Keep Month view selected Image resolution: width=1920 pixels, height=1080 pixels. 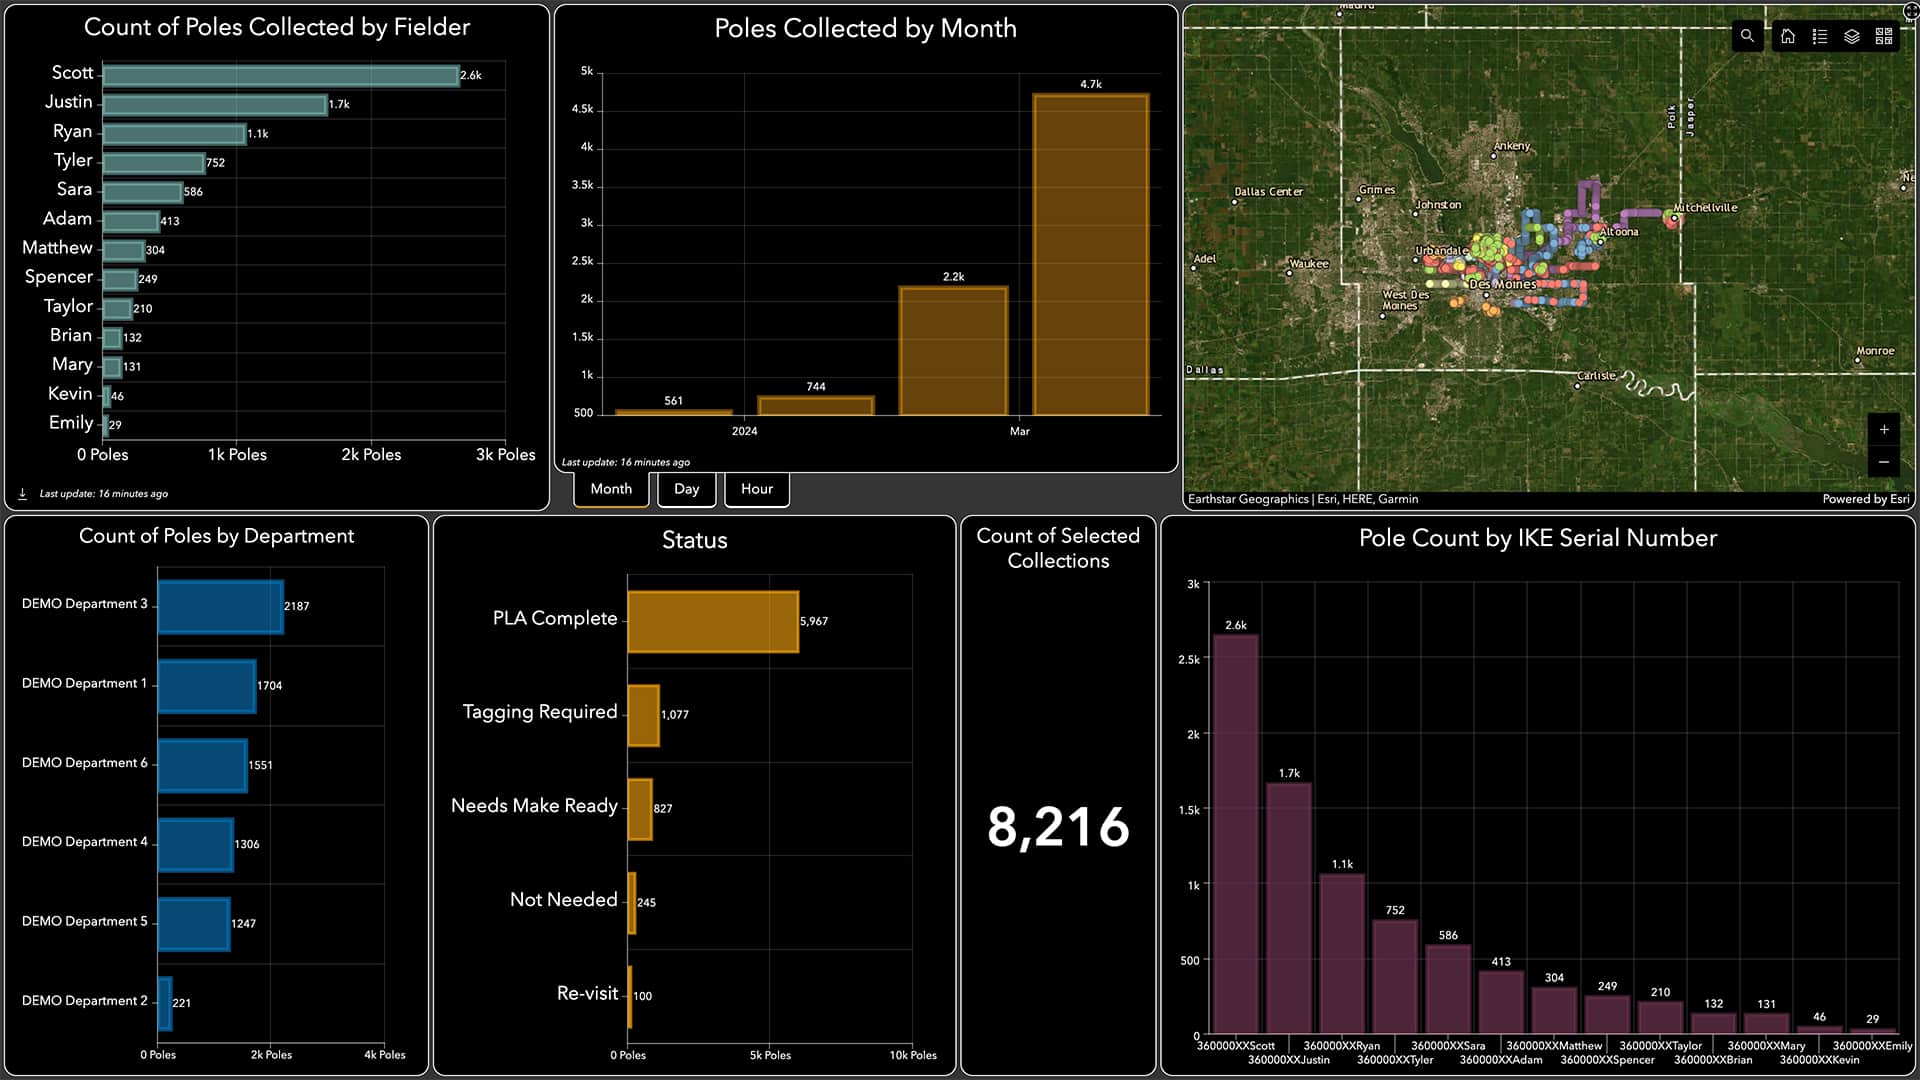(x=610, y=489)
